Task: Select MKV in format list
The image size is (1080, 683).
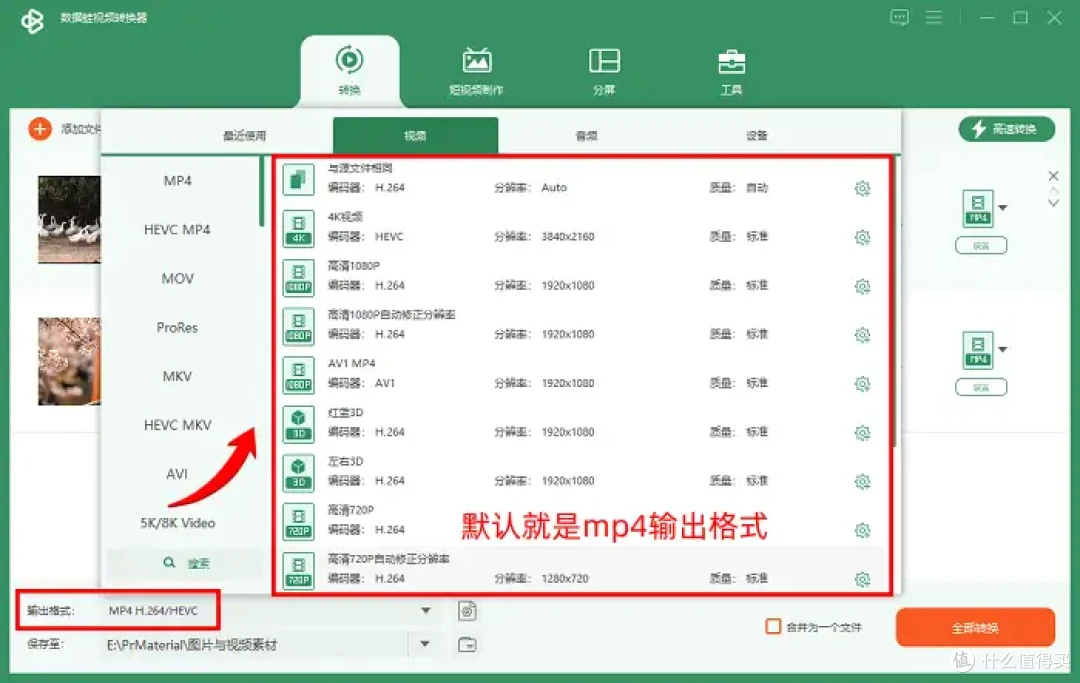Action: click(x=178, y=376)
